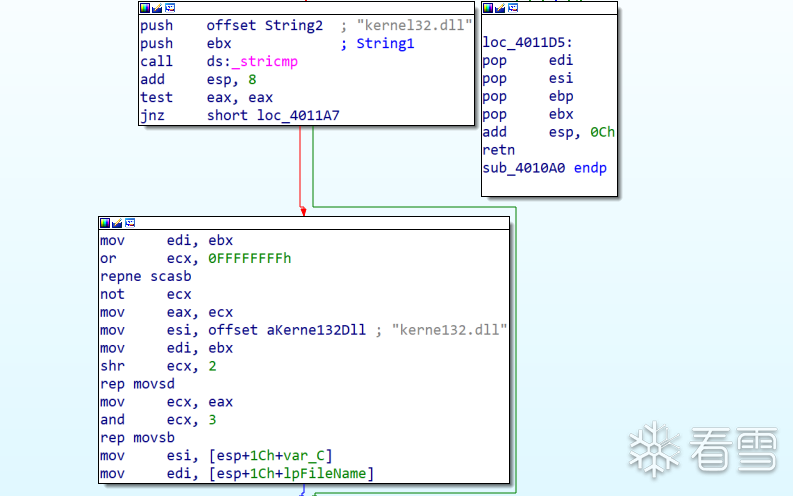Select the 'not ecx' line
The width and height of the screenshot is (793, 496).
click(x=146, y=294)
